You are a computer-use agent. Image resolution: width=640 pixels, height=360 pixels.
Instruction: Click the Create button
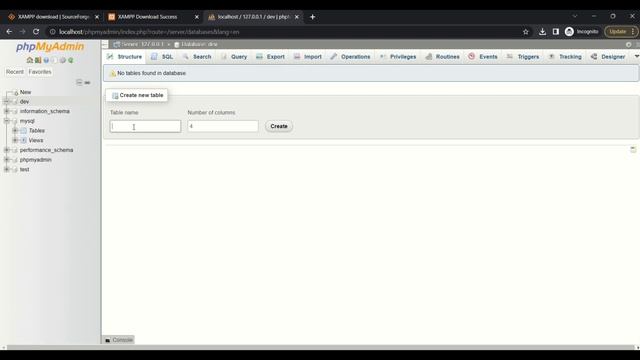[x=279, y=127]
